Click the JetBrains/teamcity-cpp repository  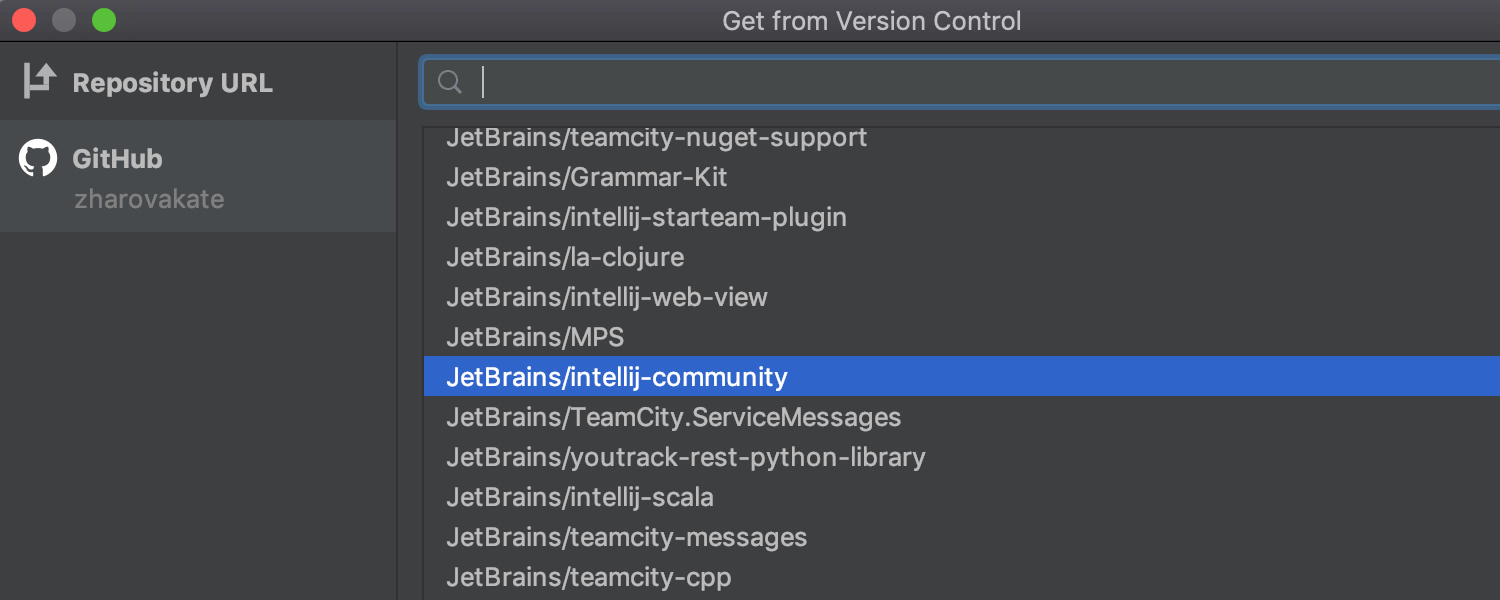589,577
